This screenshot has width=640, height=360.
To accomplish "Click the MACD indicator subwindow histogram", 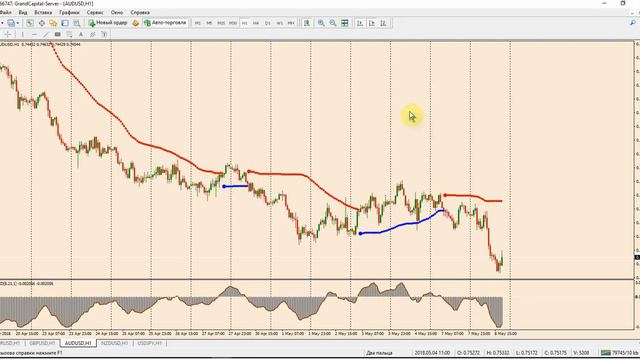I will 251,304.
